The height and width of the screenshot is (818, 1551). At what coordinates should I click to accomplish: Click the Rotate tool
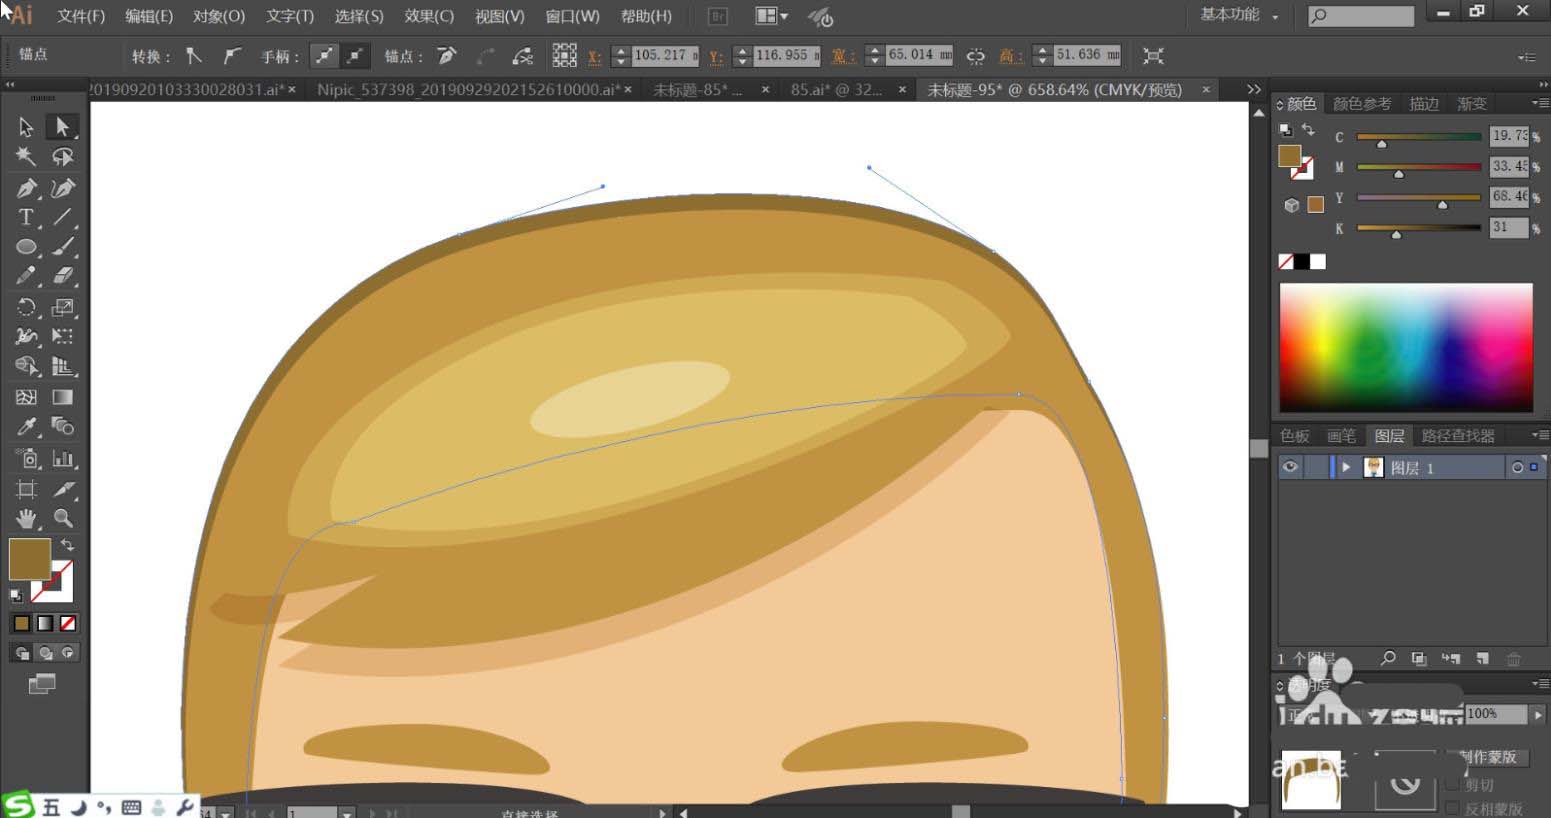(26, 307)
